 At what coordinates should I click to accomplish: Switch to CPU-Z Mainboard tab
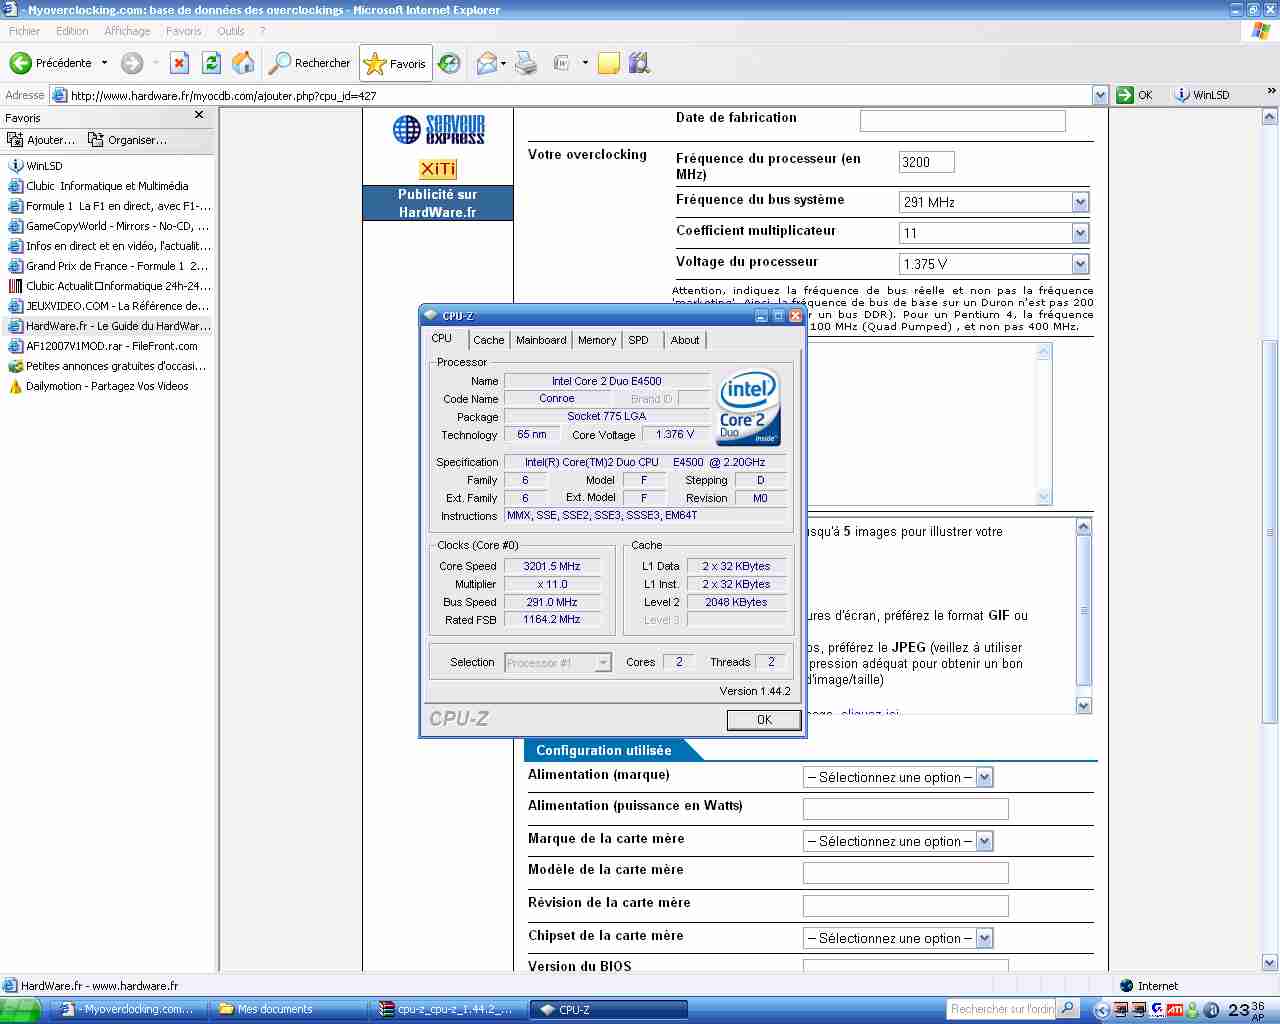(541, 340)
